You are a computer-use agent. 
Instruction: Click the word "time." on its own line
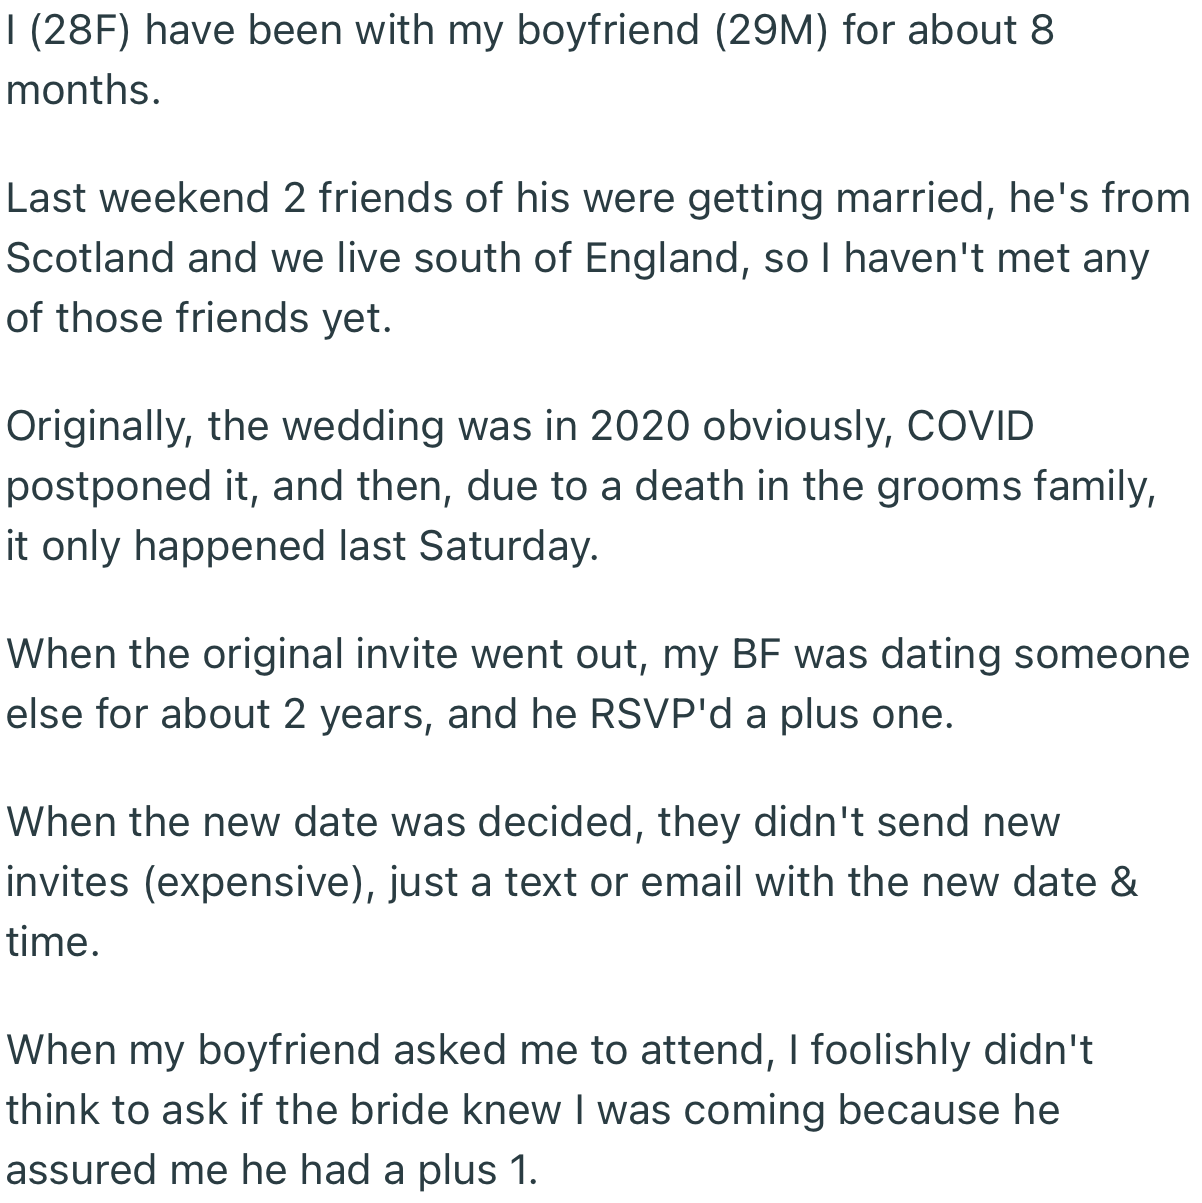53,942
